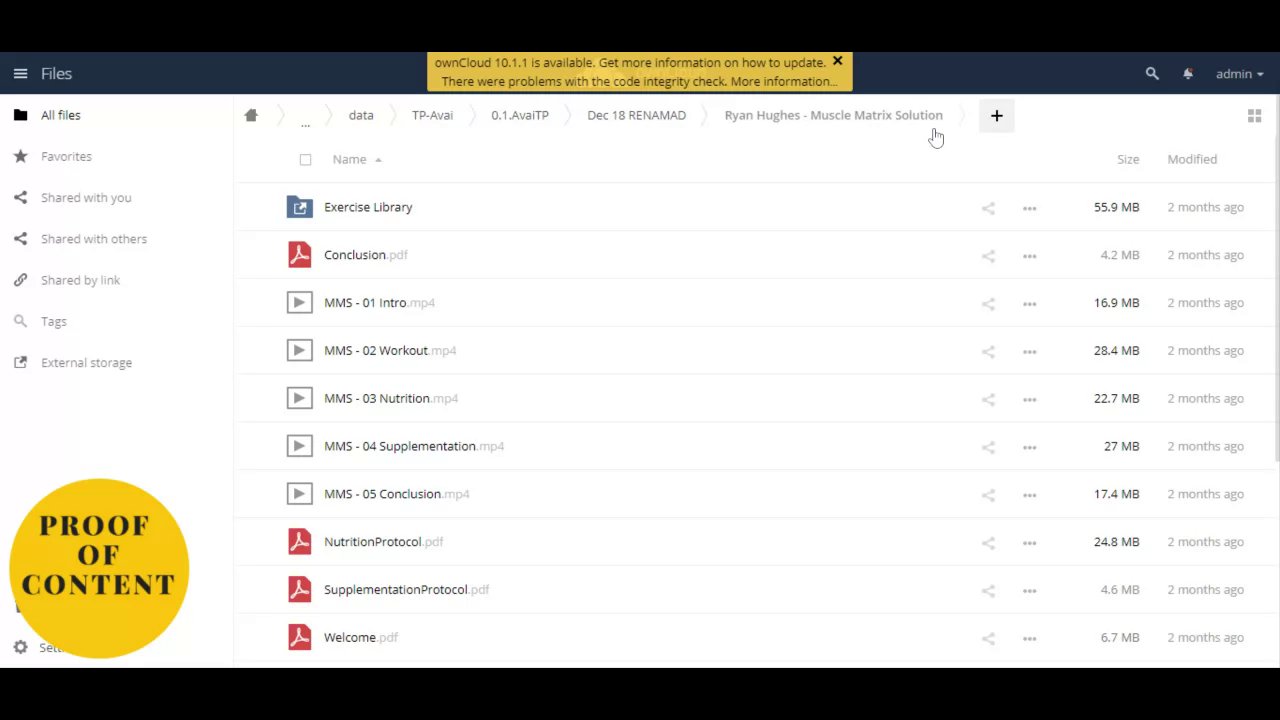Share SupplementationProtocol.pdf
Viewport: 1280px width, 720px height.
click(x=988, y=590)
